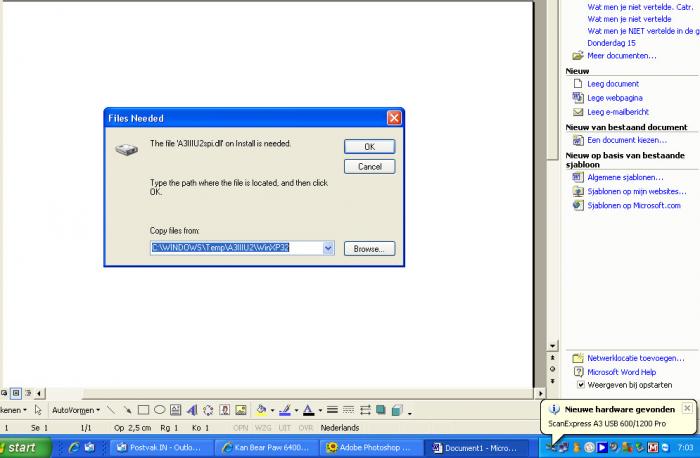The width and height of the screenshot is (700, 458).
Task: Switch to Outline view button
Action: (x=28, y=393)
